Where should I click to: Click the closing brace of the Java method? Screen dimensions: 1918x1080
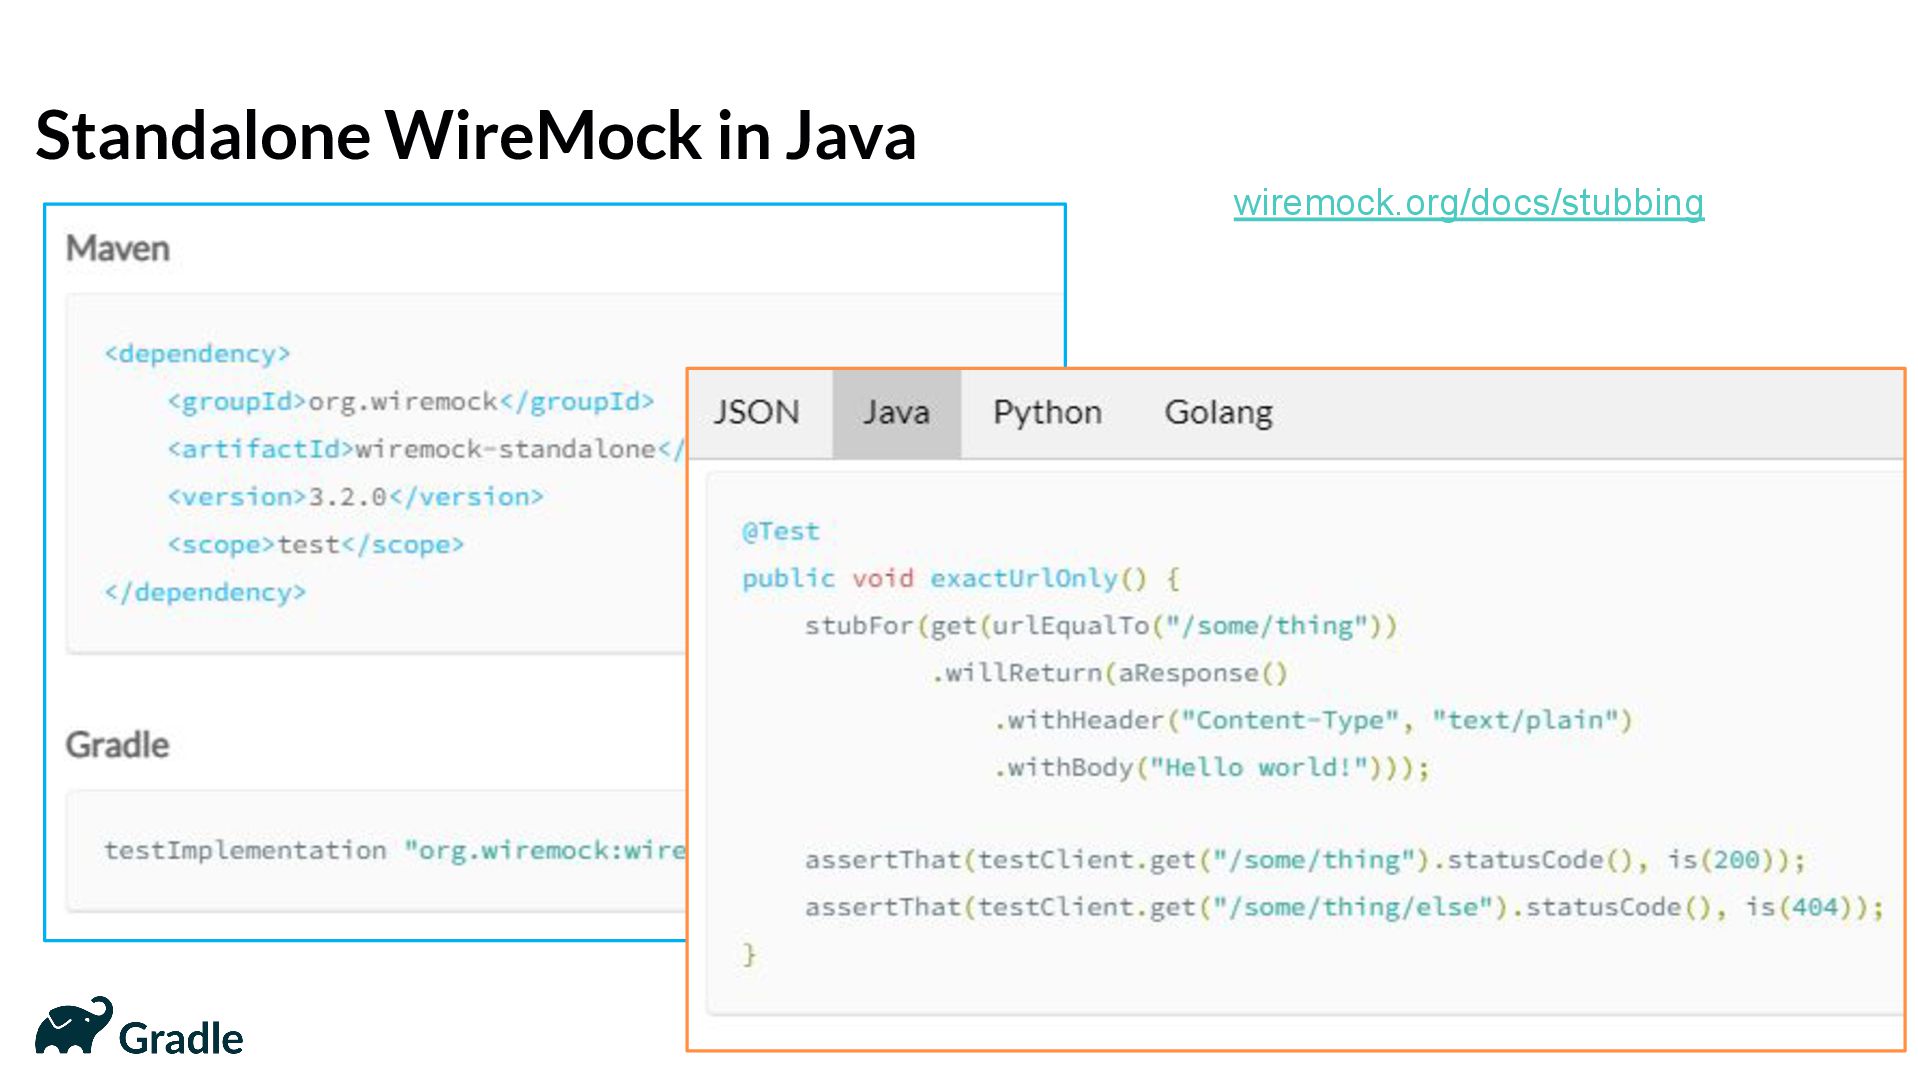(x=749, y=955)
